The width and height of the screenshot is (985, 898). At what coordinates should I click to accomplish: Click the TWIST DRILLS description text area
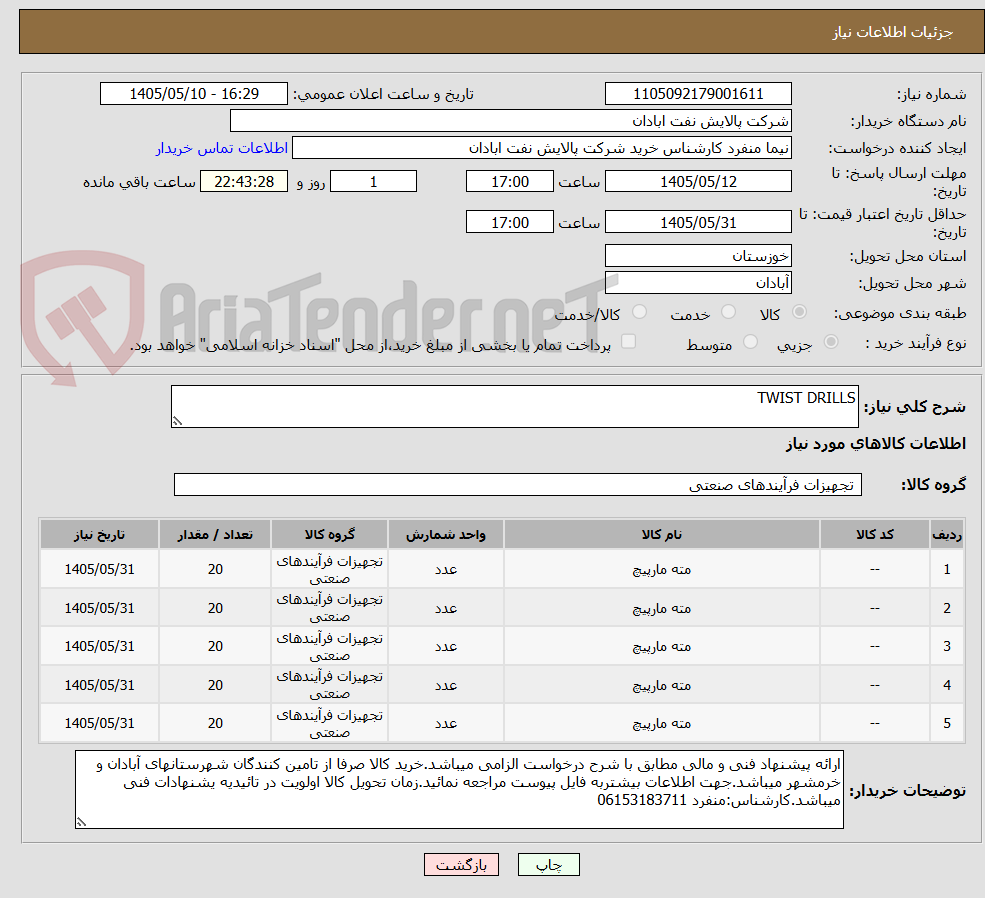[514, 407]
